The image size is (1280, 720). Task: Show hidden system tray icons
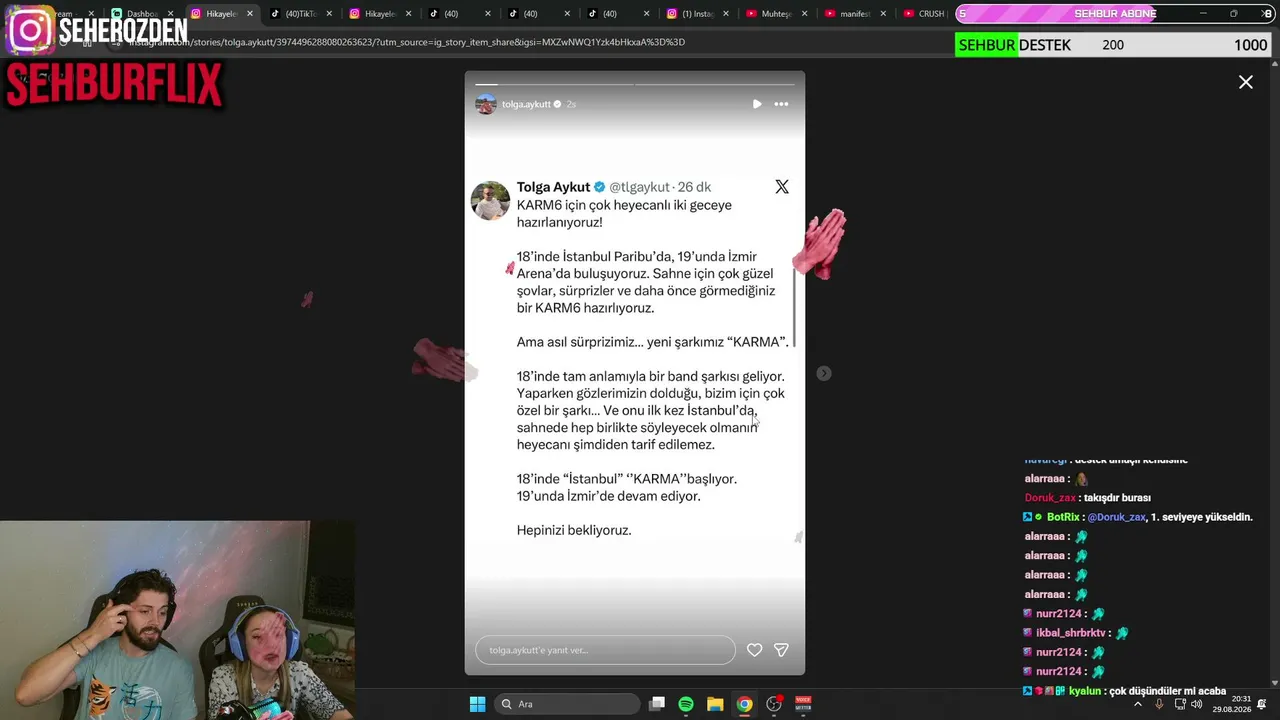(x=1137, y=704)
